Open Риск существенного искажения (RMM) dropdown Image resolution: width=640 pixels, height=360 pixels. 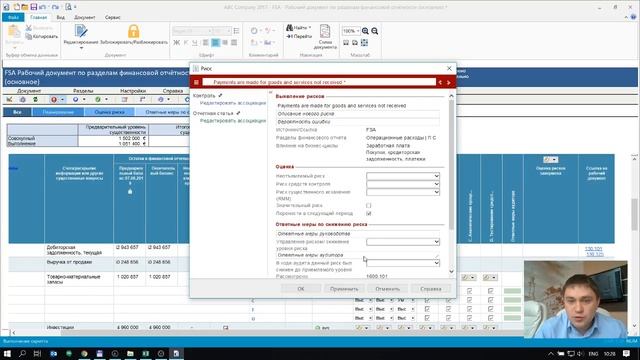[x=403, y=192]
